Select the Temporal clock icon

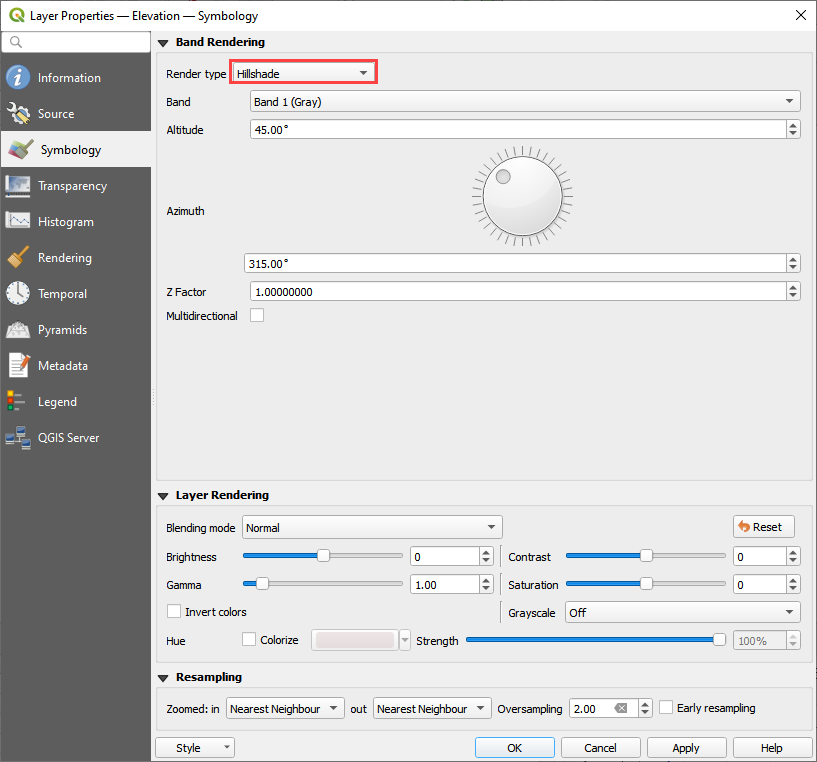[x=18, y=294]
